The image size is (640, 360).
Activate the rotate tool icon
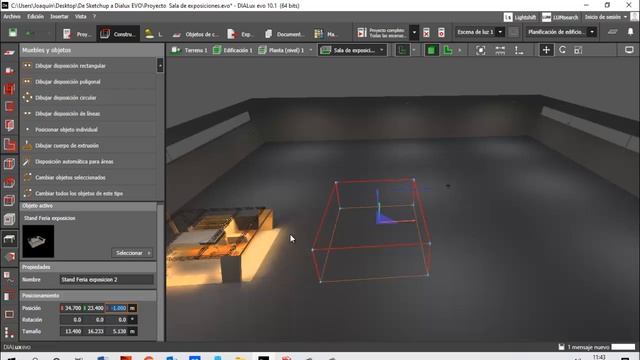click(563, 50)
